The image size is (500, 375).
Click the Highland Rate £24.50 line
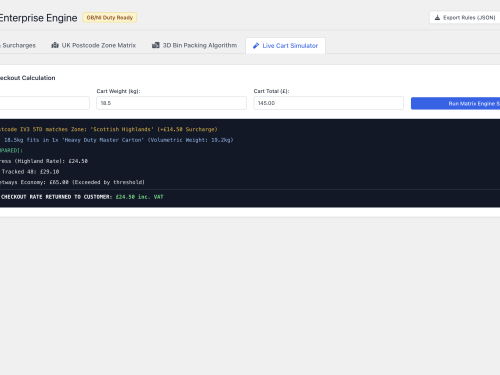[44, 161]
